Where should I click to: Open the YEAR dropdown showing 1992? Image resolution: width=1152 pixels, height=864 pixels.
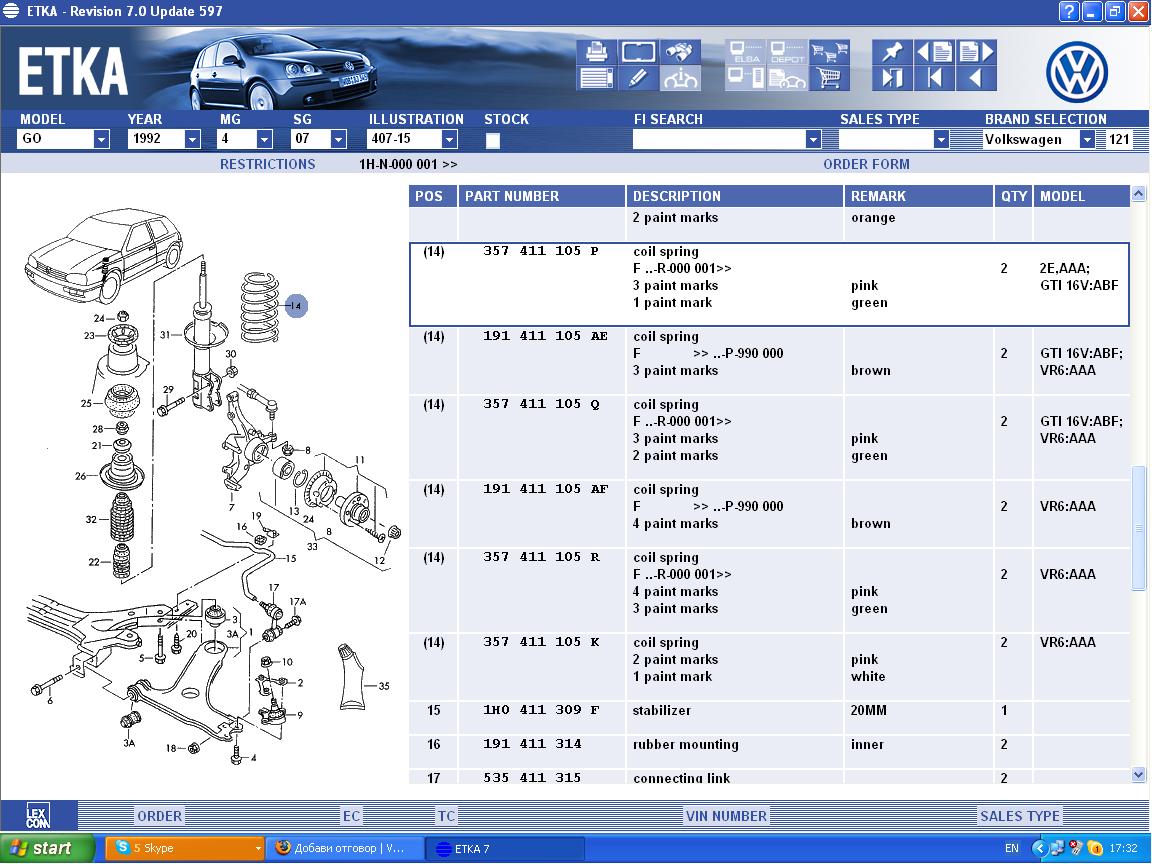click(x=192, y=140)
